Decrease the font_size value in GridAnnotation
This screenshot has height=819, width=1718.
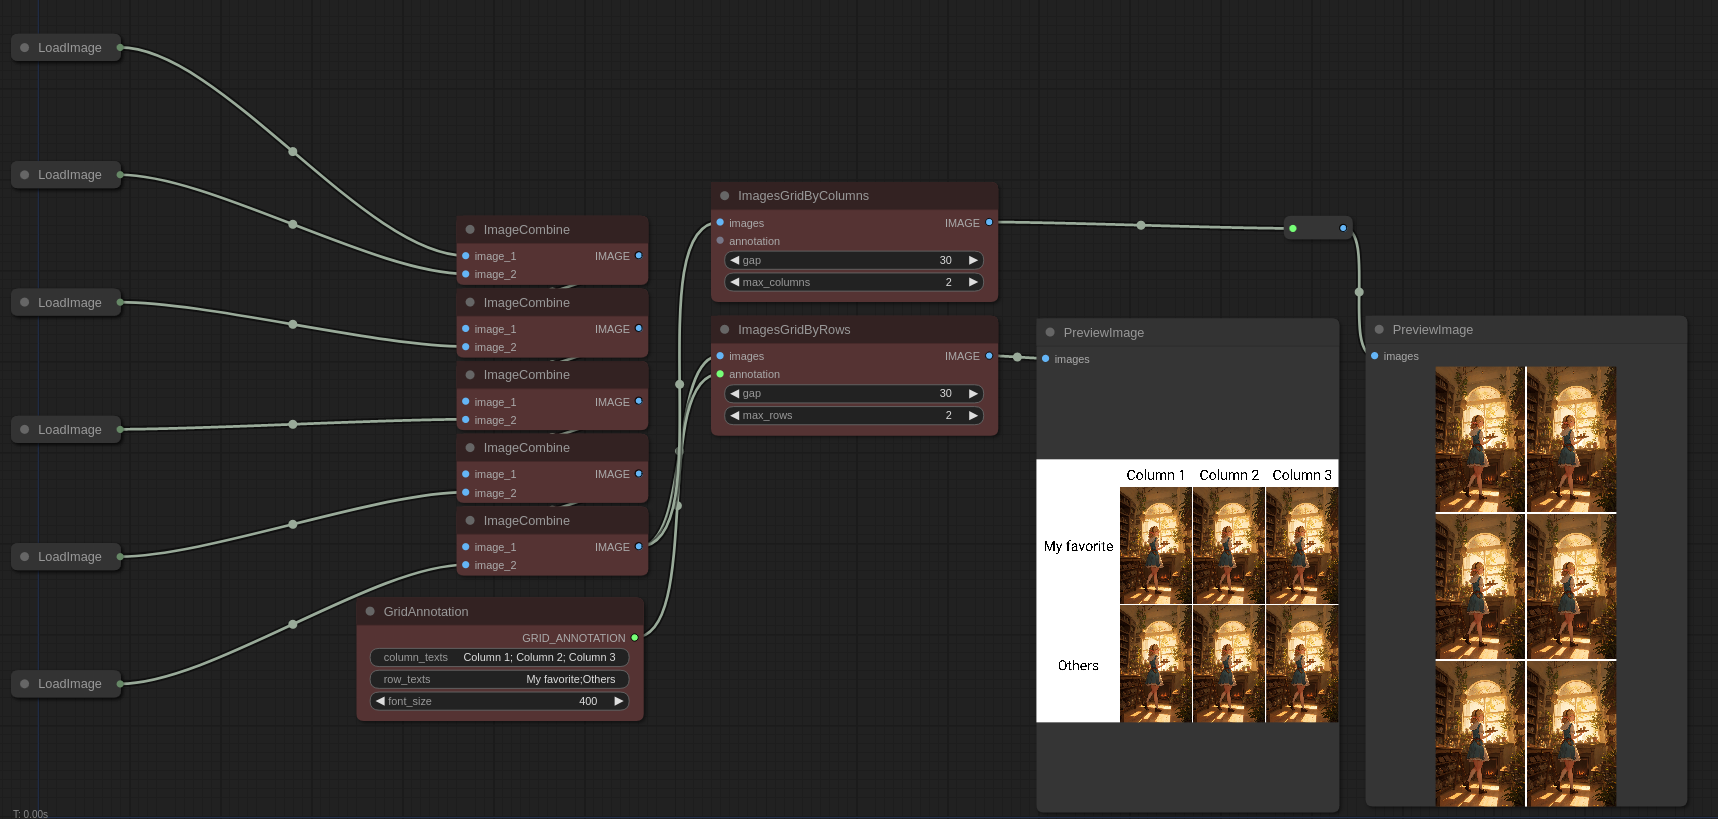click(x=380, y=701)
